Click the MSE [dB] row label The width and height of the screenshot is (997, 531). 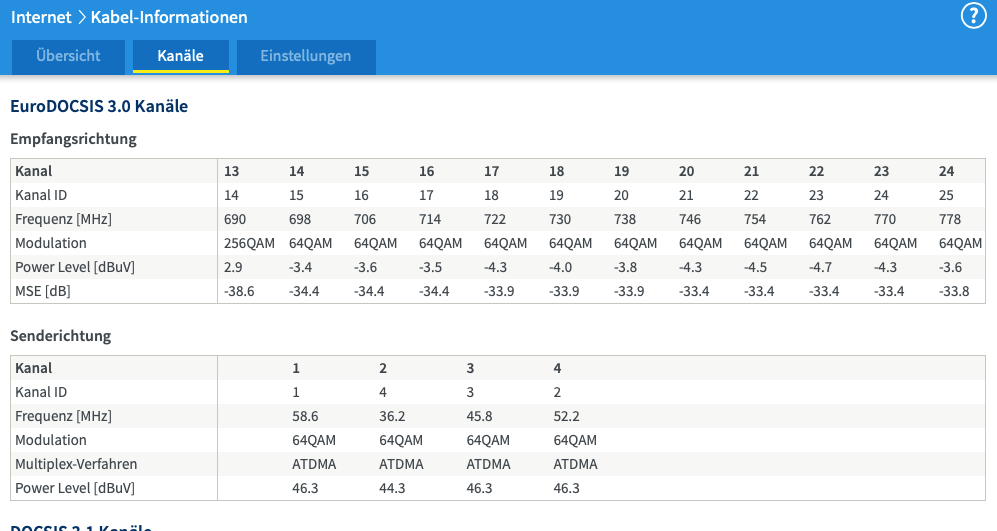(x=43, y=291)
